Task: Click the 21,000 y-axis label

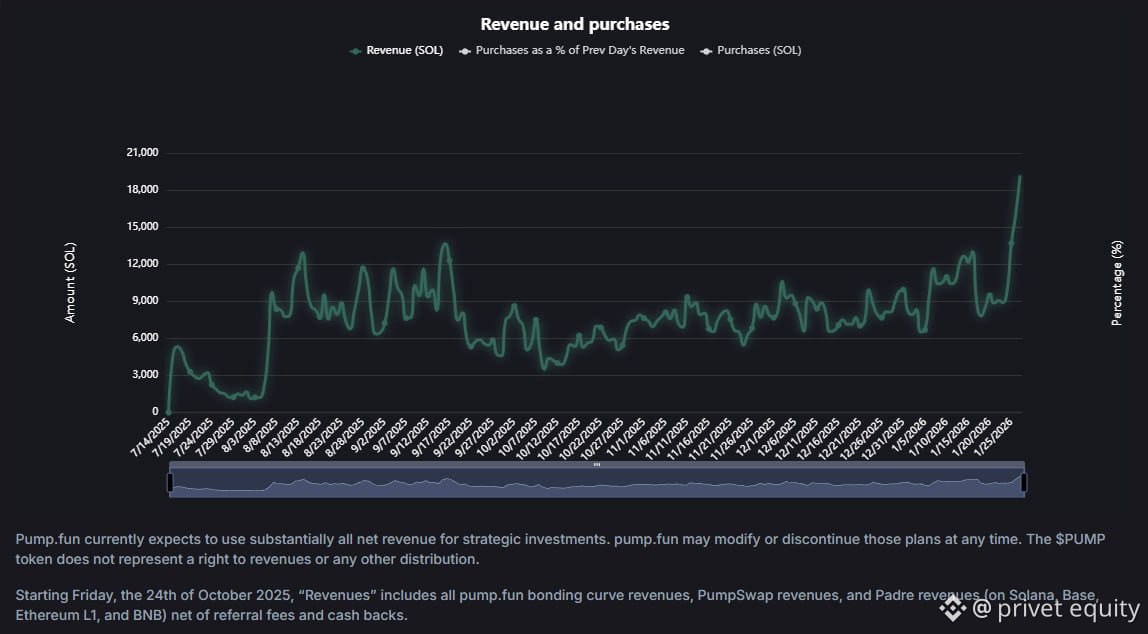Action: click(x=142, y=153)
